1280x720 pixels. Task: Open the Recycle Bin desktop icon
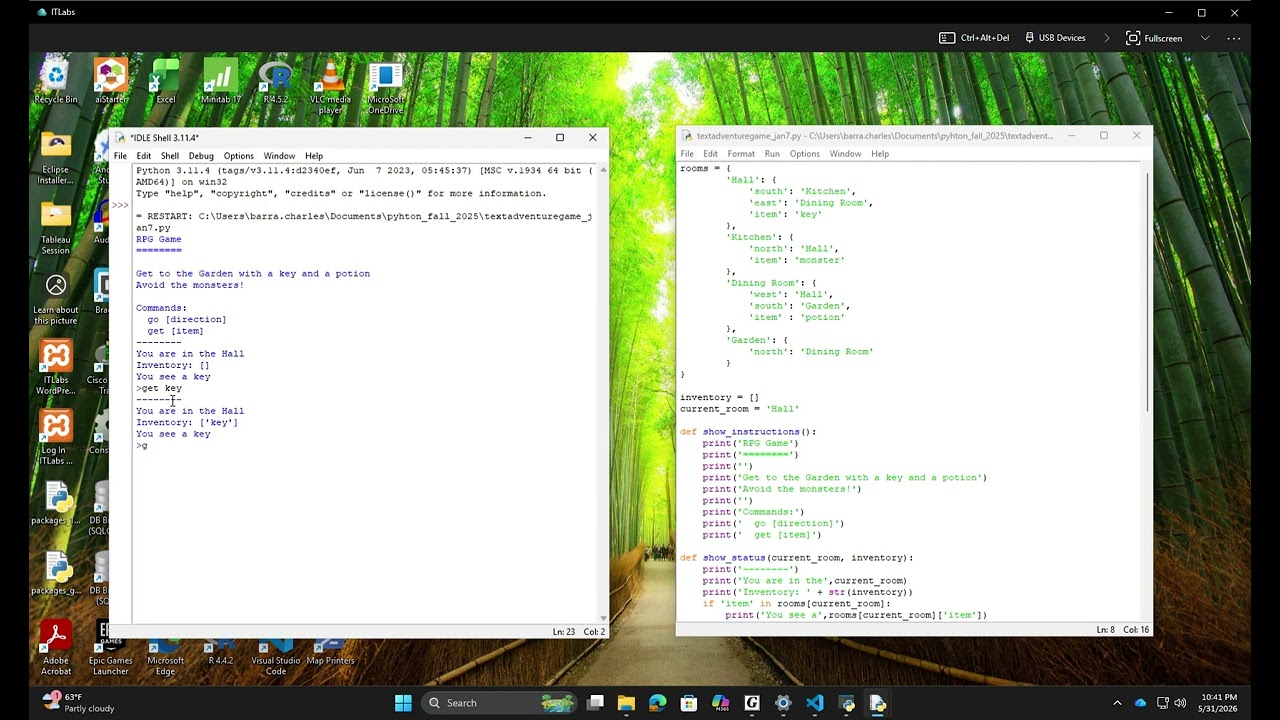click(x=56, y=82)
